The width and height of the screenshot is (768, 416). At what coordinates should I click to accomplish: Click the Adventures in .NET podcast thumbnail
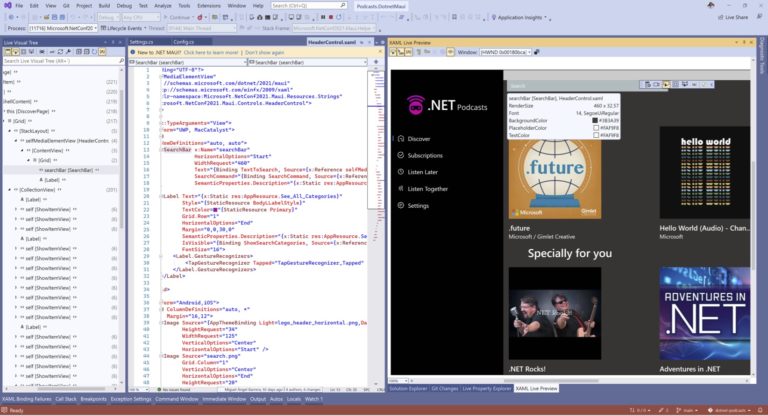pyautogui.click(x=704, y=314)
